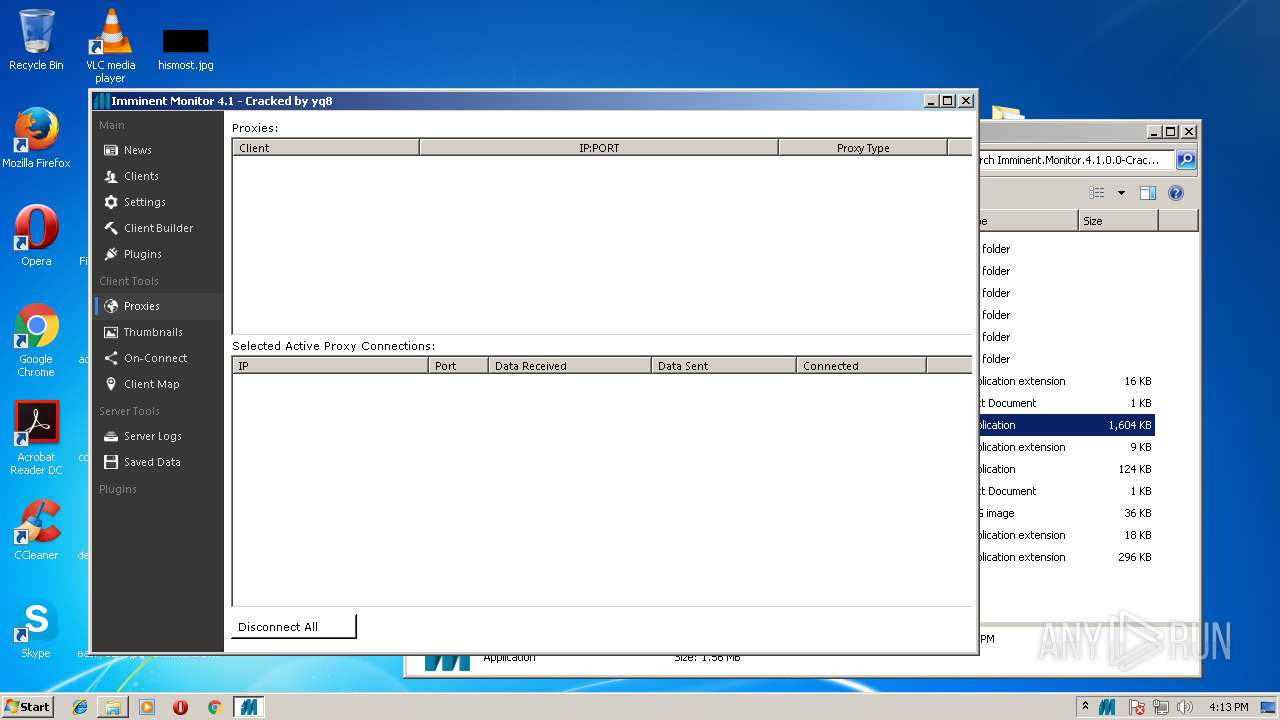Click the IP column header in connections list
Image resolution: width=1280 pixels, height=720 pixels.
point(331,366)
